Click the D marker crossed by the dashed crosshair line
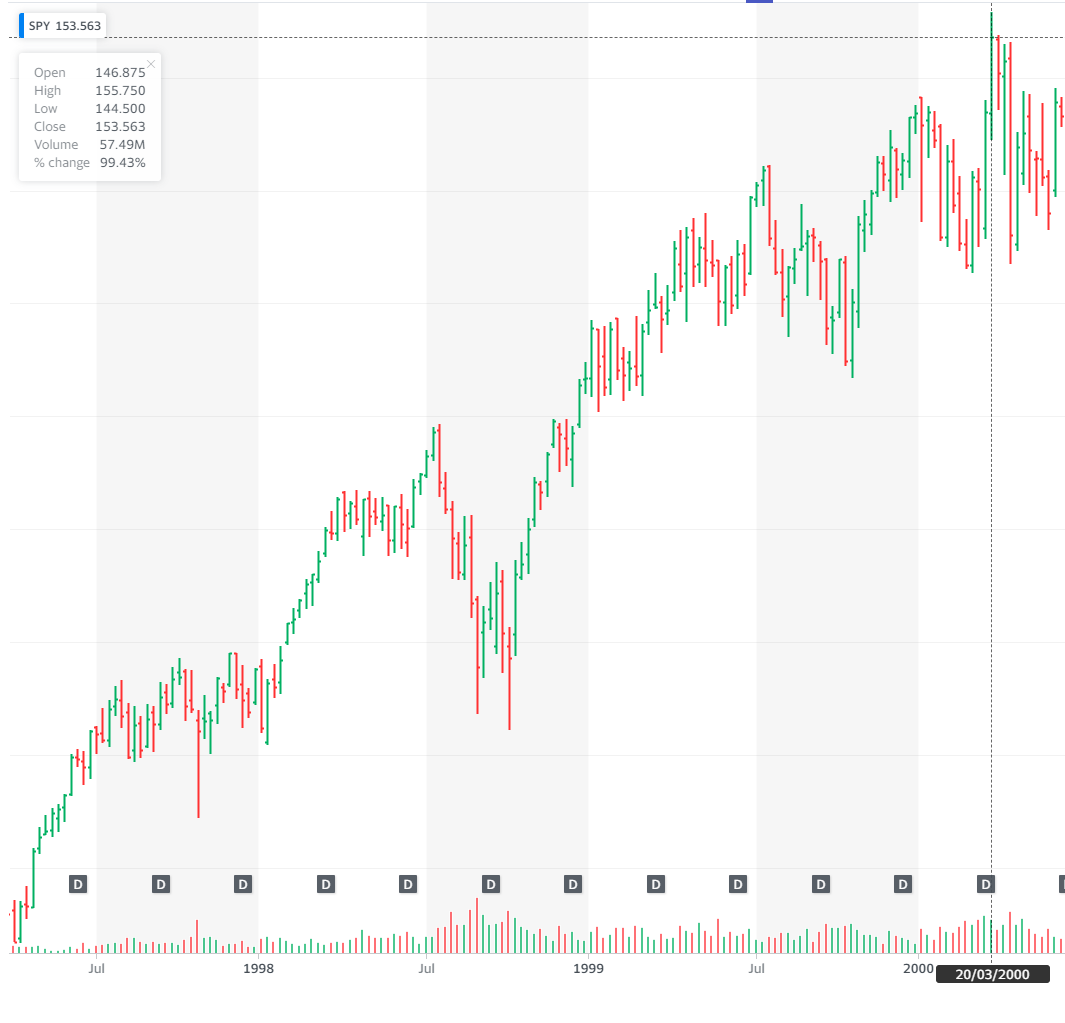 point(984,884)
